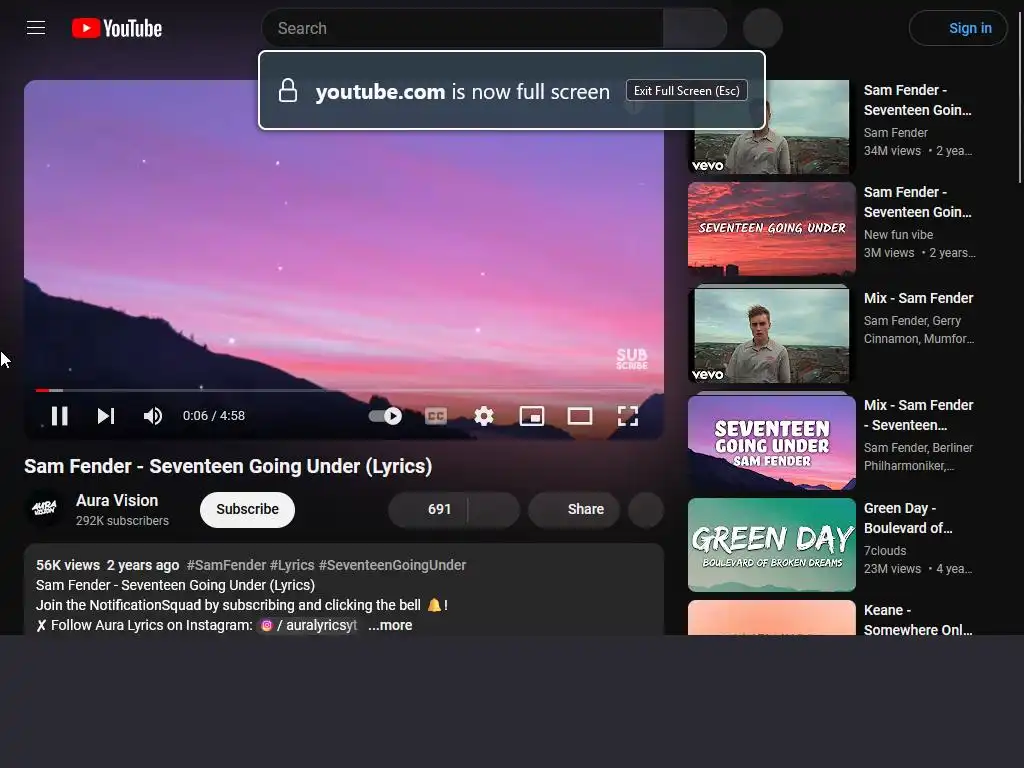Click the 292K subscribers text

click(x=122, y=520)
